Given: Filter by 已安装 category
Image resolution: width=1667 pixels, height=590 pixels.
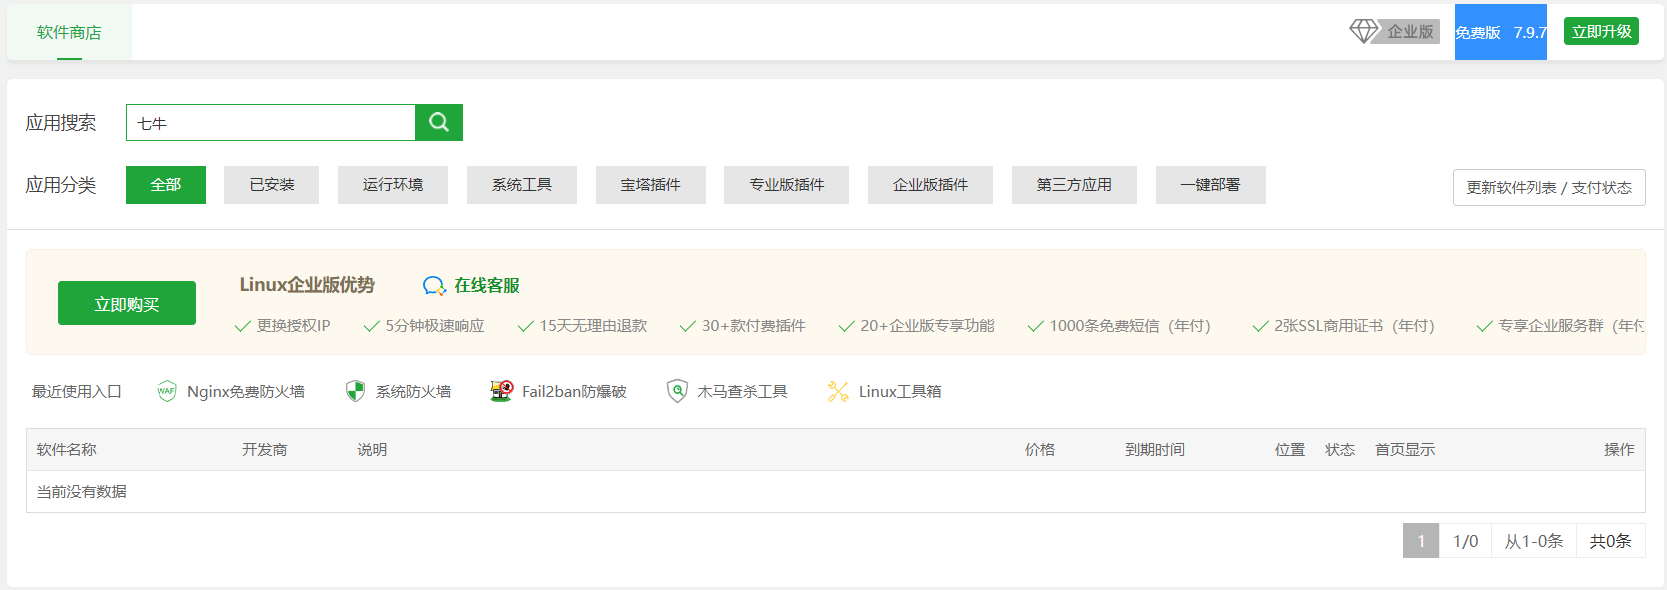Looking at the screenshot, I should pos(271,185).
